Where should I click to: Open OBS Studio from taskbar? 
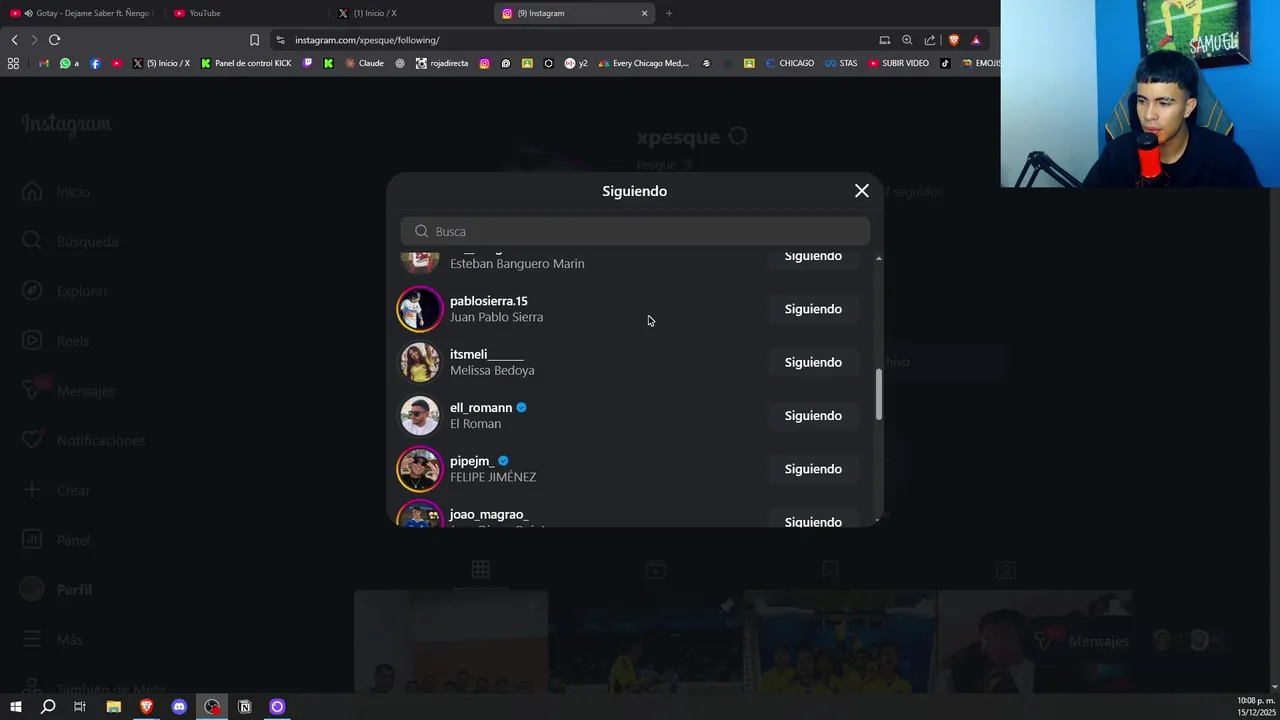pos(212,707)
